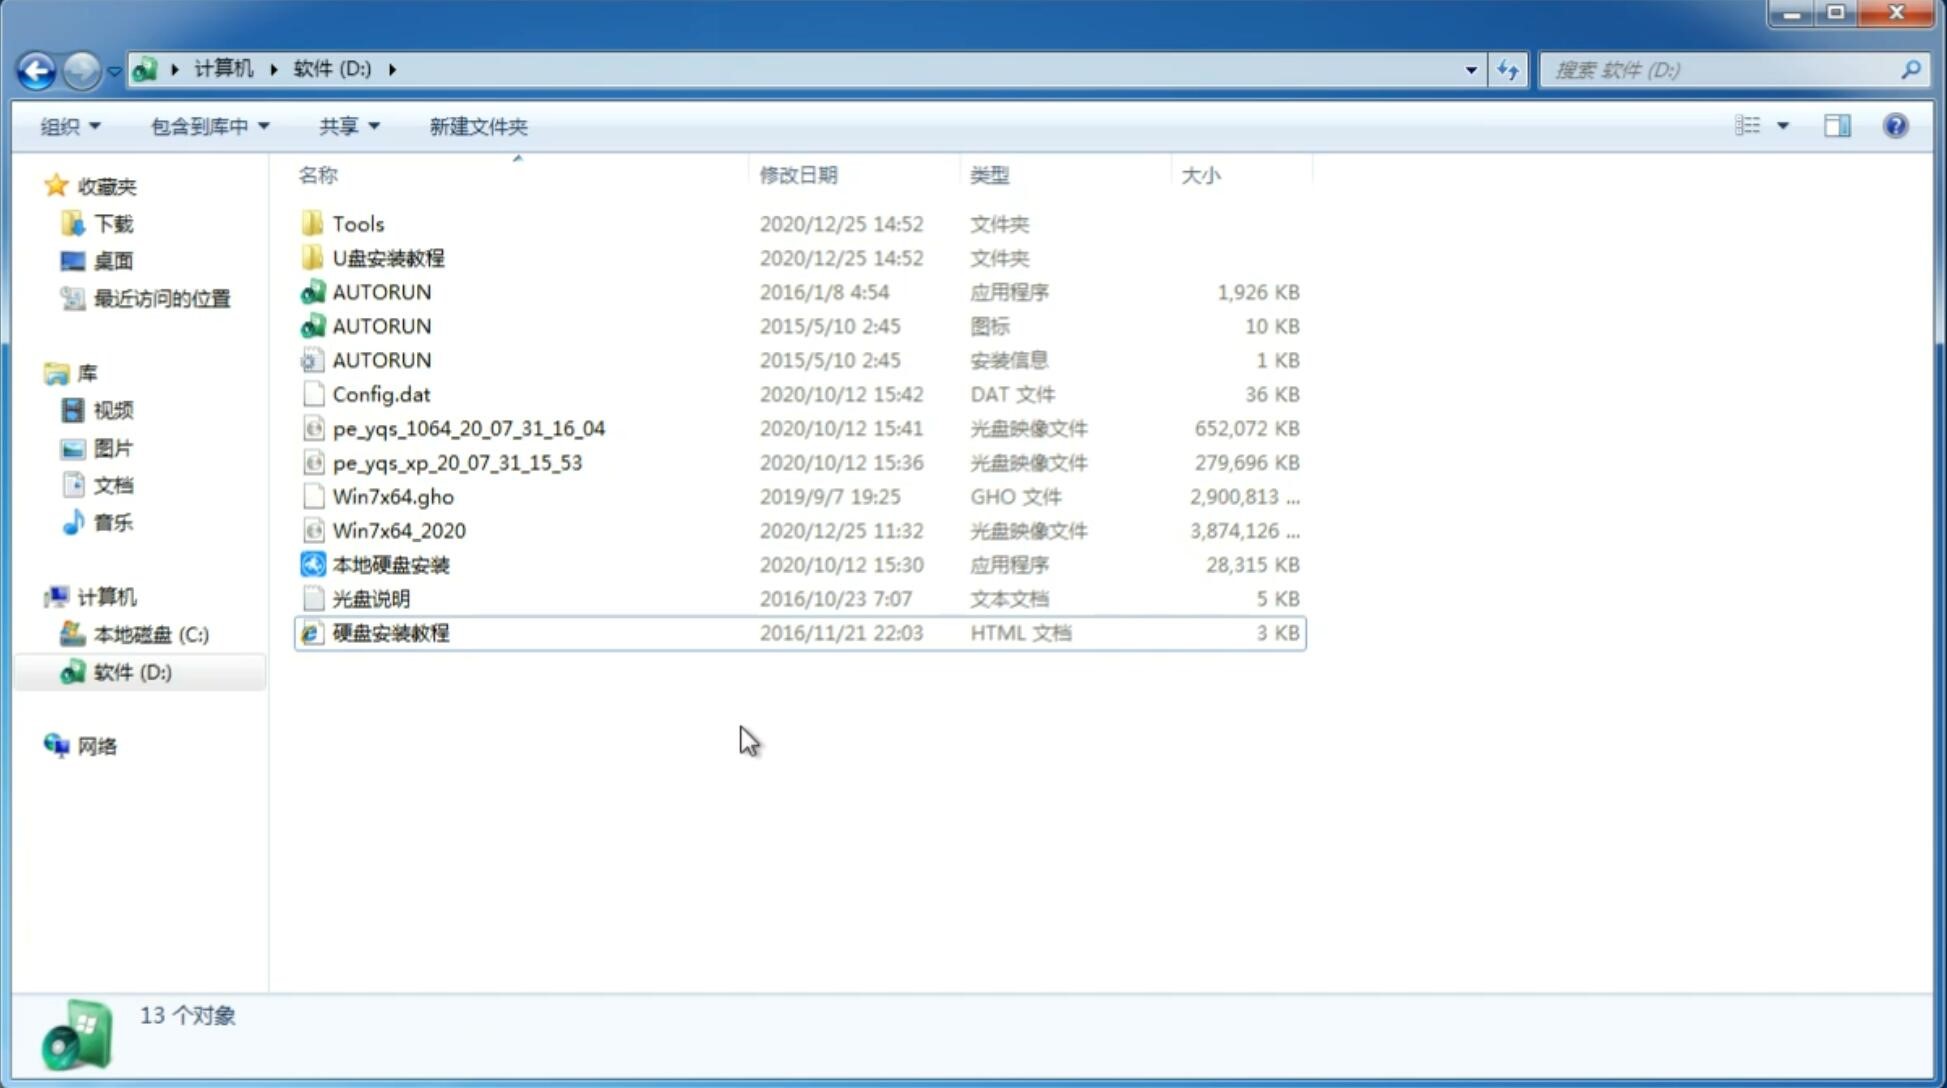Open the Tools folder
This screenshot has width=1947, height=1088.
(358, 223)
